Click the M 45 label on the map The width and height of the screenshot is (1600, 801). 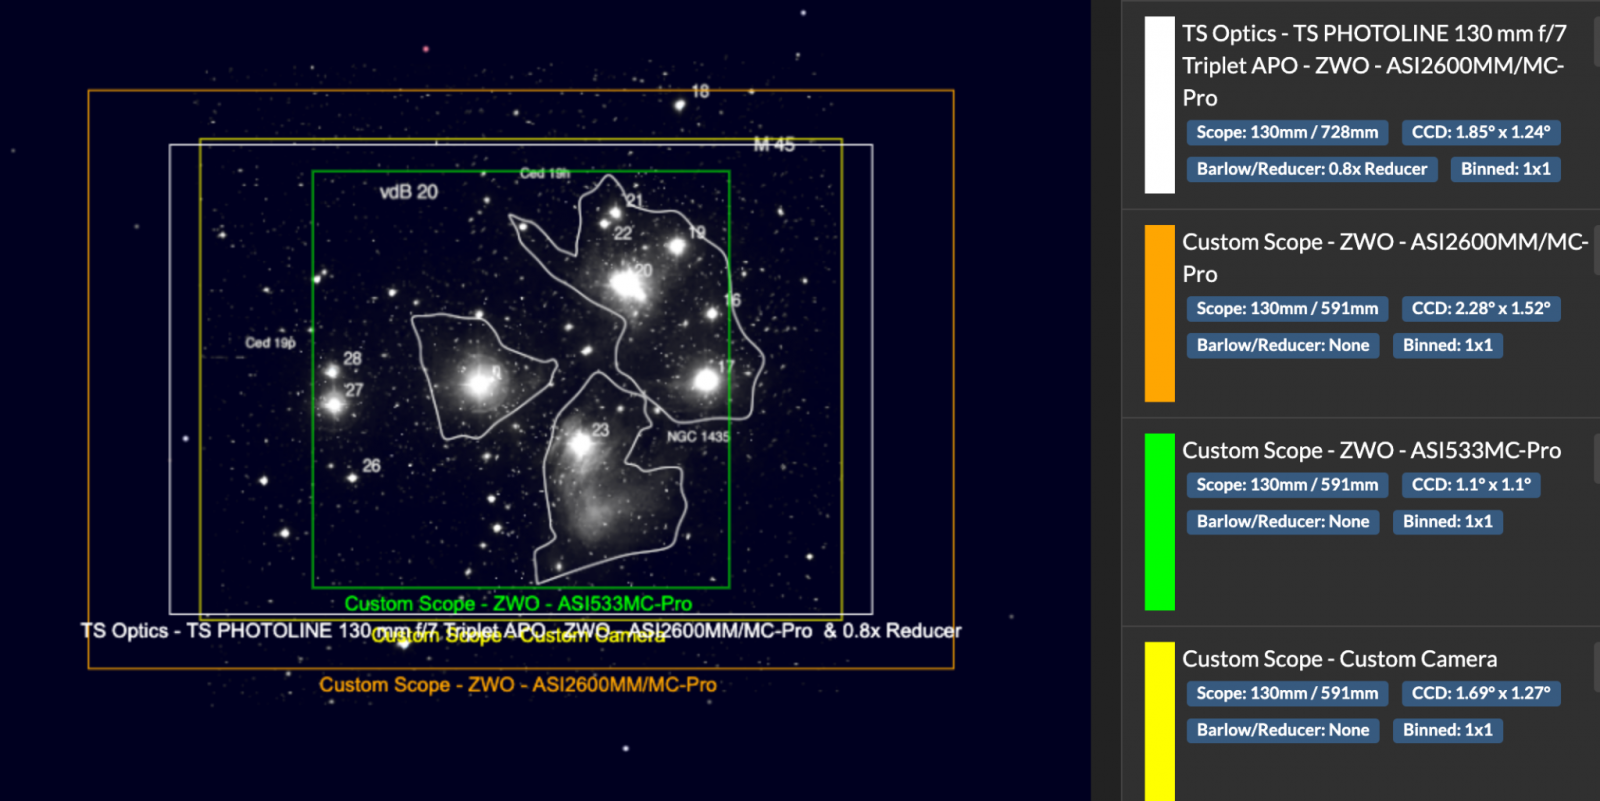(x=774, y=145)
